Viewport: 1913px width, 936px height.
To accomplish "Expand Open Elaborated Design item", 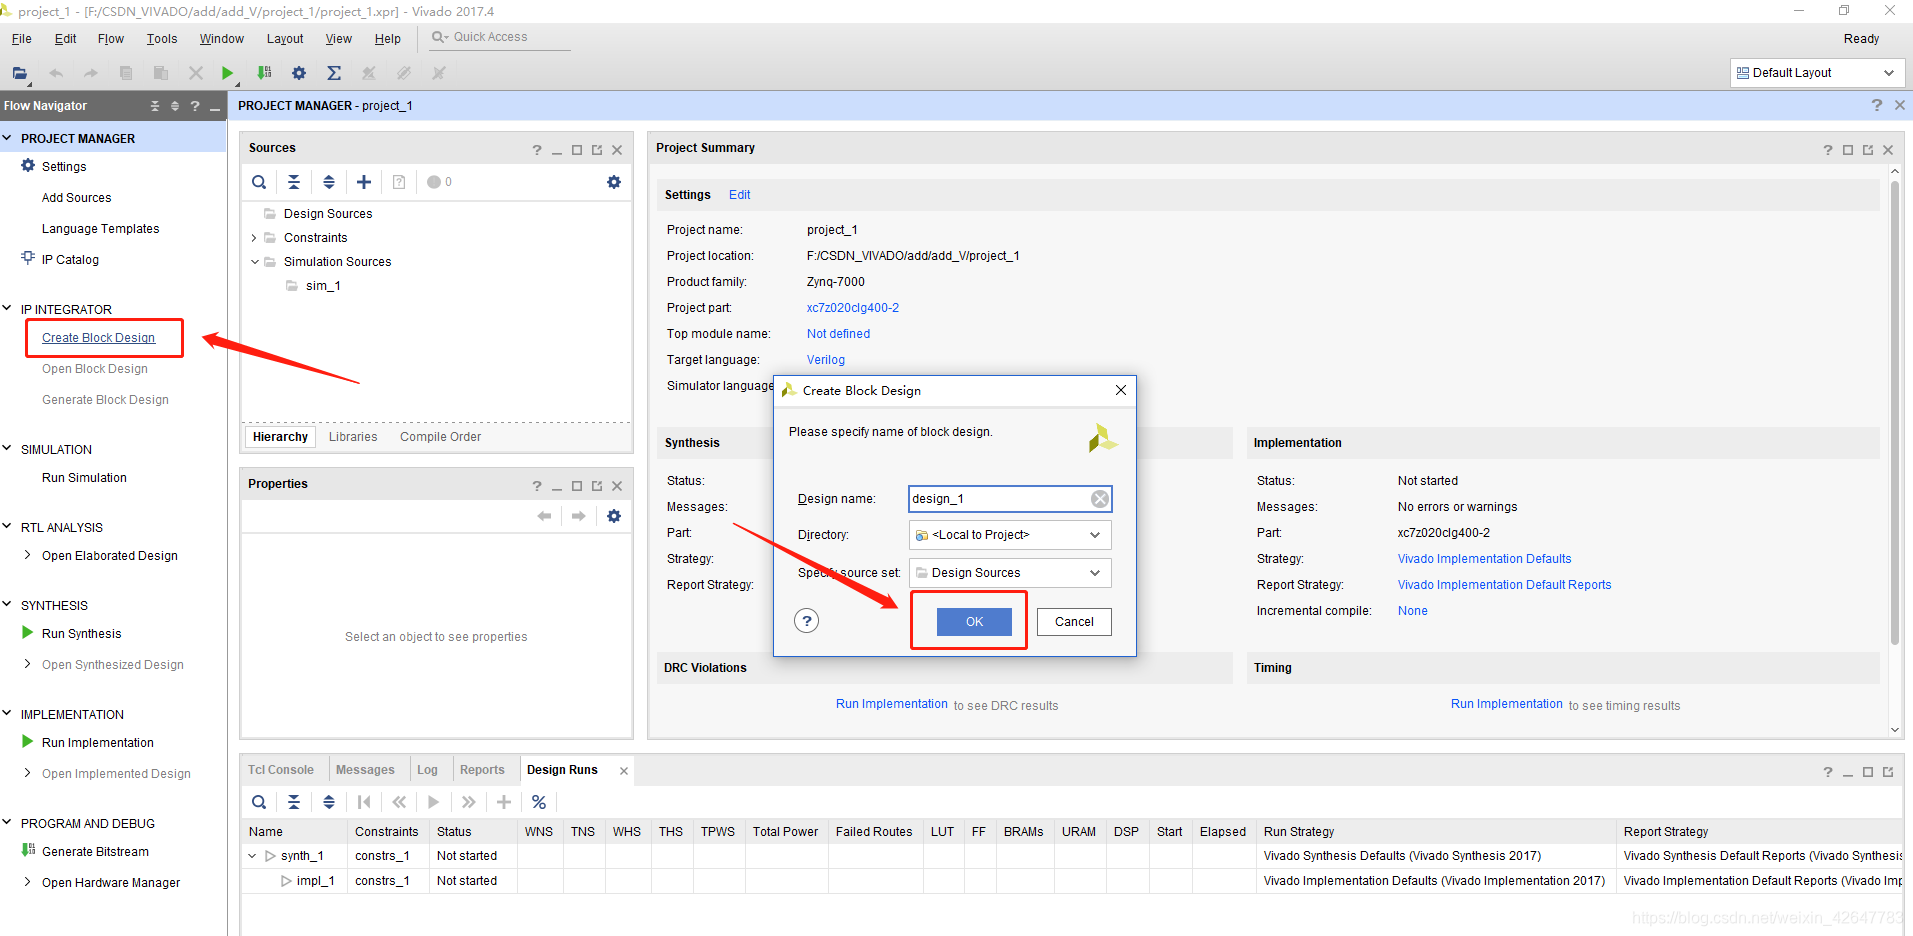I will pyautogui.click(x=27, y=555).
